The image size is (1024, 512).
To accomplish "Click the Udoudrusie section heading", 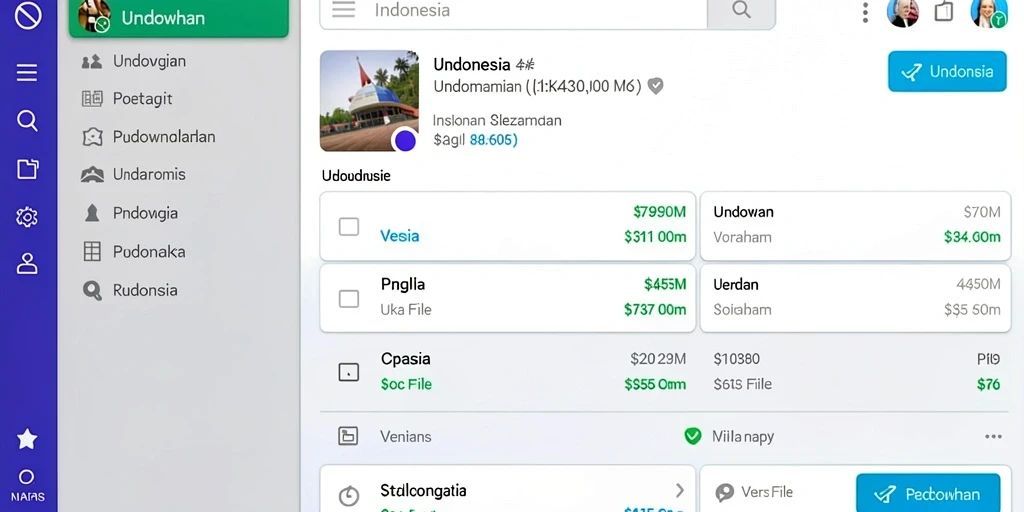I will point(356,176).
